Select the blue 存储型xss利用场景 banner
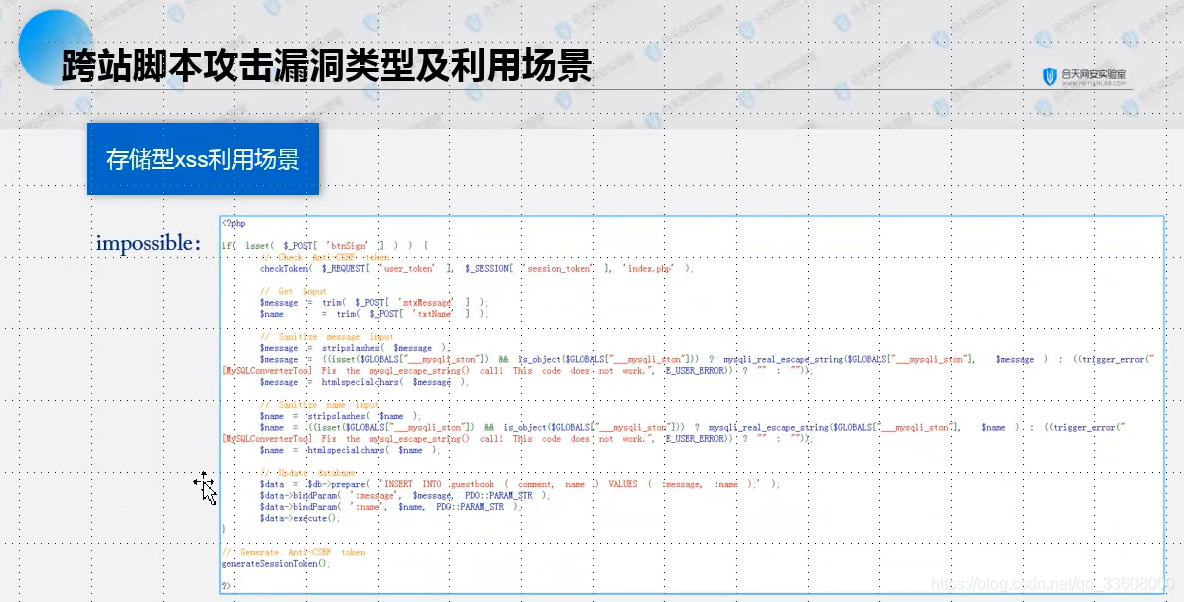This screenshot has width=1184, height=602. (x=202, y=158)
